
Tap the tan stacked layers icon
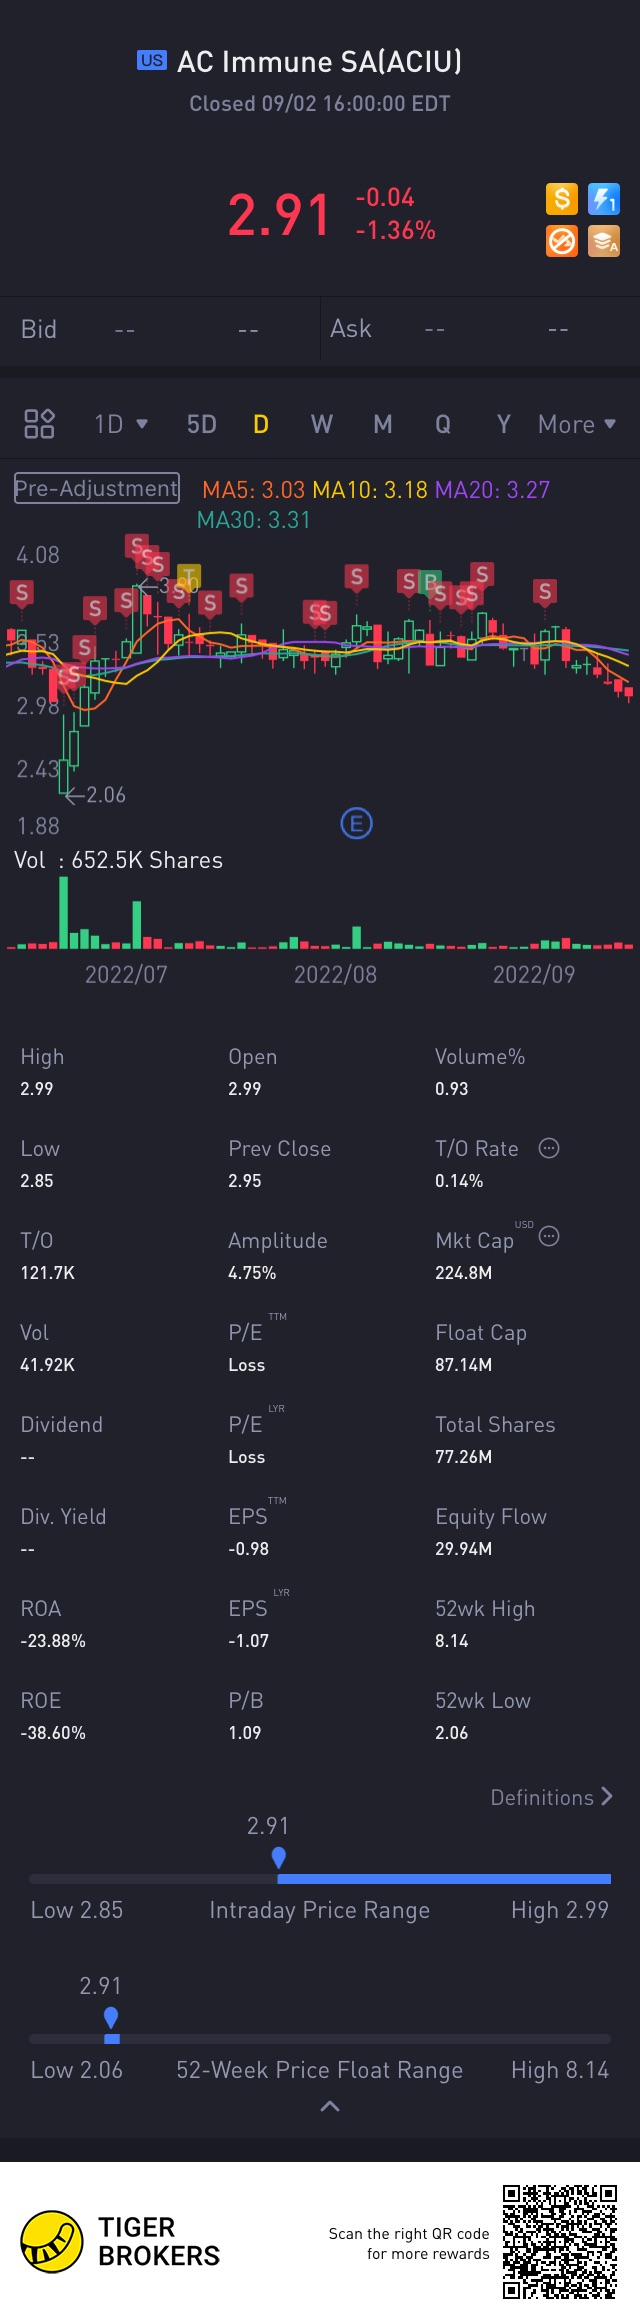coord(604,241)
